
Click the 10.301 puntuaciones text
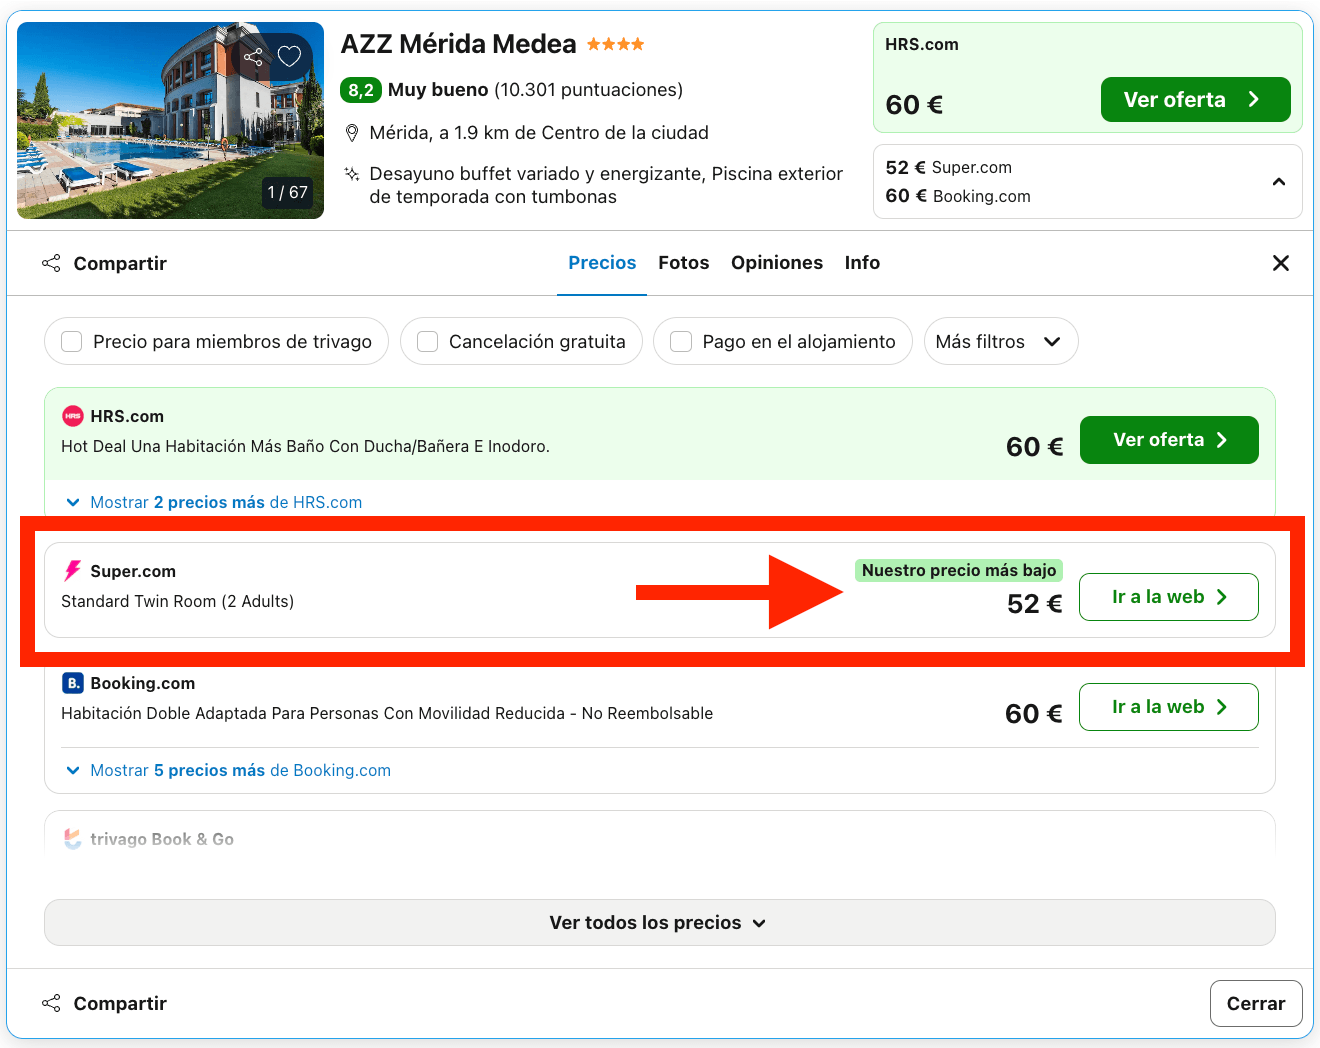[x=589, y=90]
